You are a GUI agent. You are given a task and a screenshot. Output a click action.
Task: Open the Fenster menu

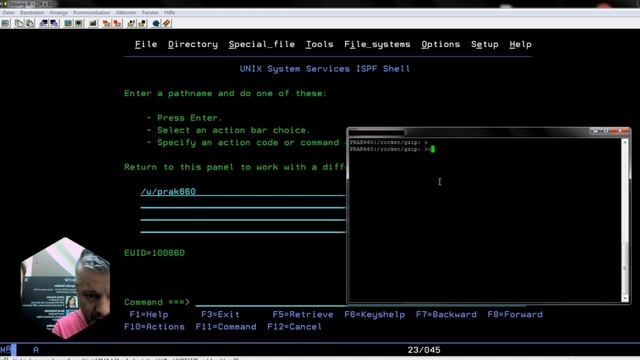tap(150, 13)
